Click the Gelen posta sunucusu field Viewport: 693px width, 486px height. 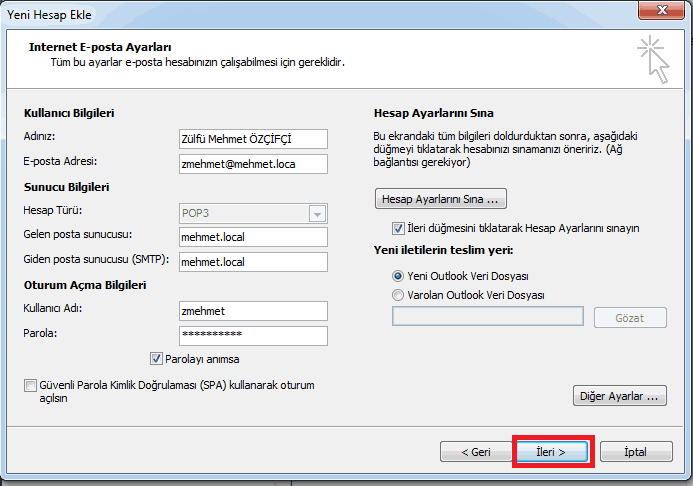tap(252, 237)
